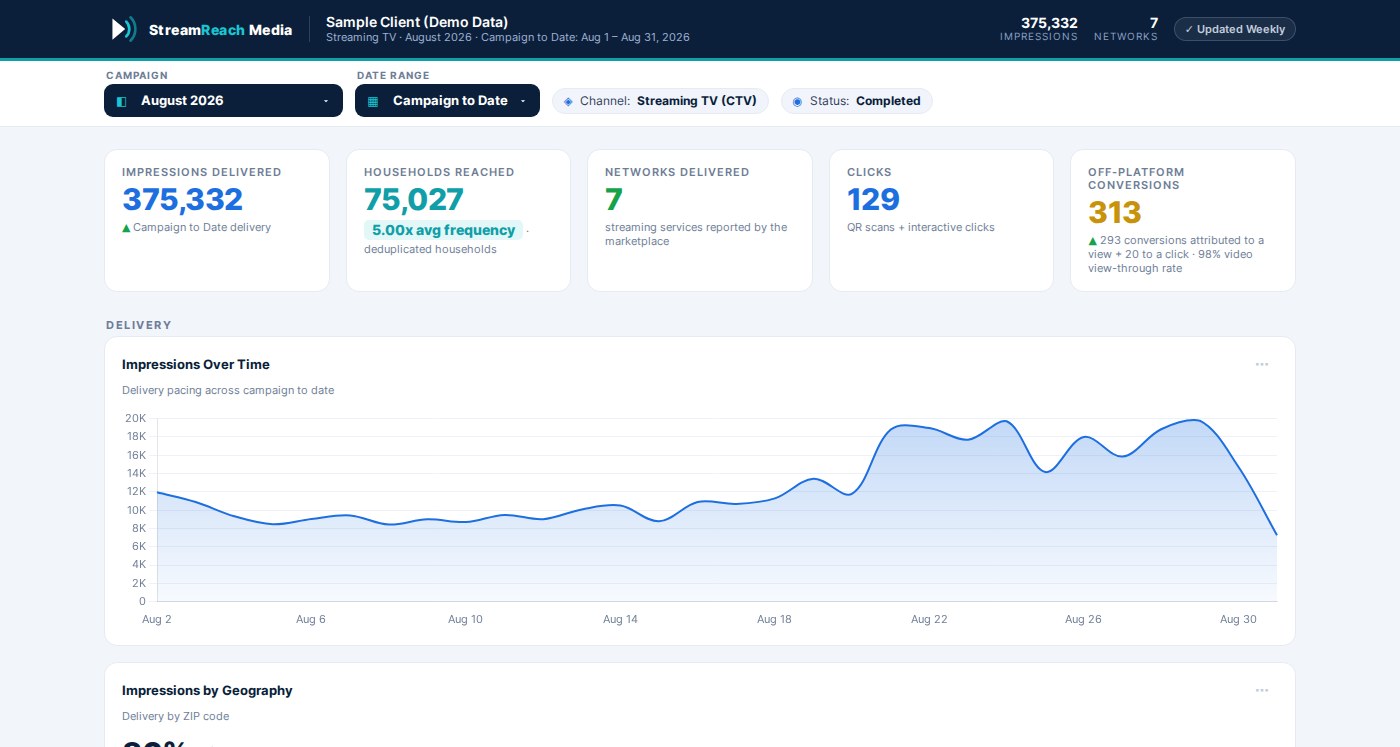Click the Aug 30 axis label

pyautogui.click(x=1238, y=619)
